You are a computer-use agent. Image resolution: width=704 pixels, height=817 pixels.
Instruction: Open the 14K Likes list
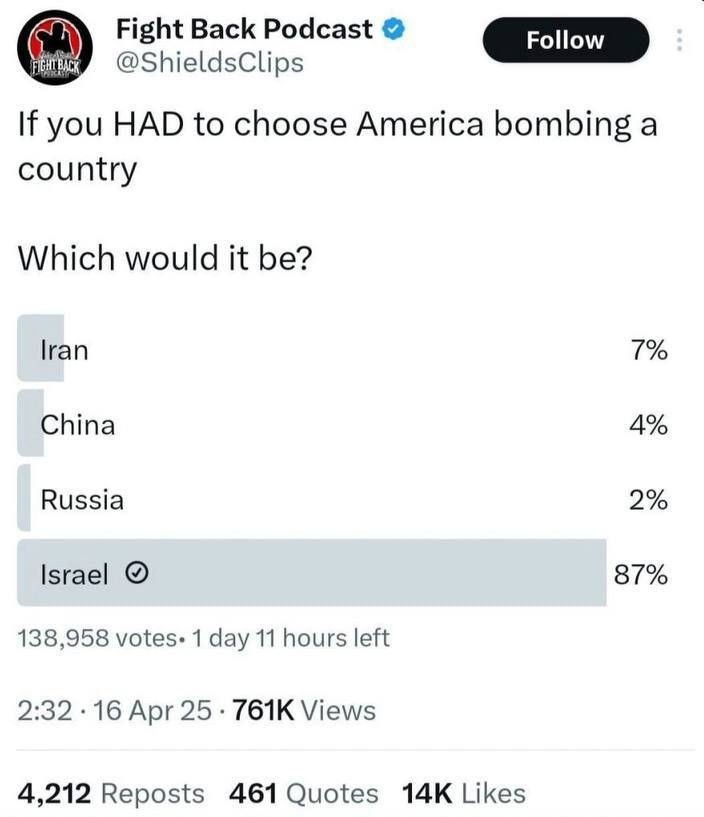tap(464, 794)
